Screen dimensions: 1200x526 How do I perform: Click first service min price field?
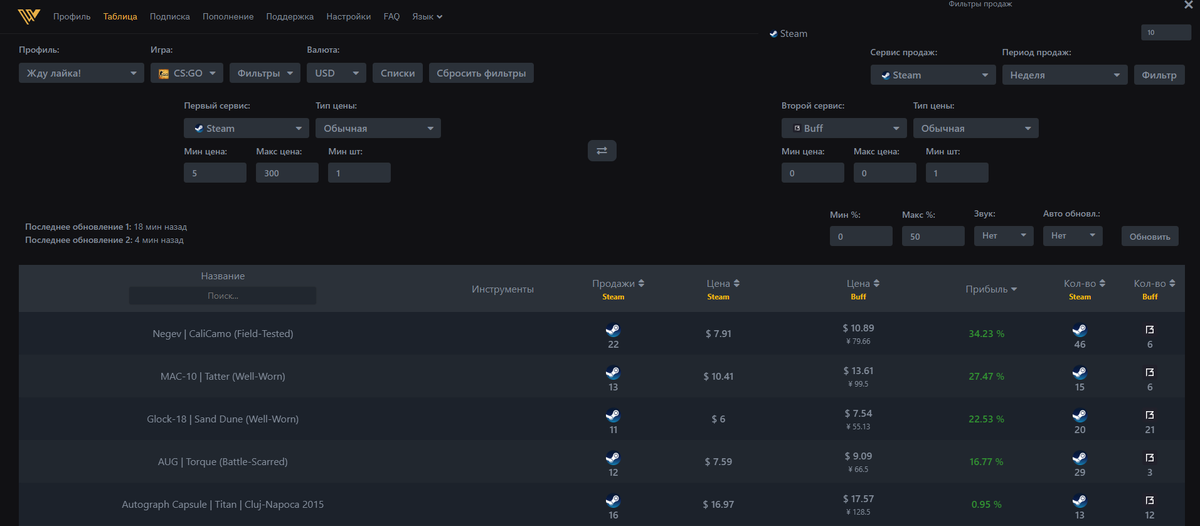coord(215,173)
